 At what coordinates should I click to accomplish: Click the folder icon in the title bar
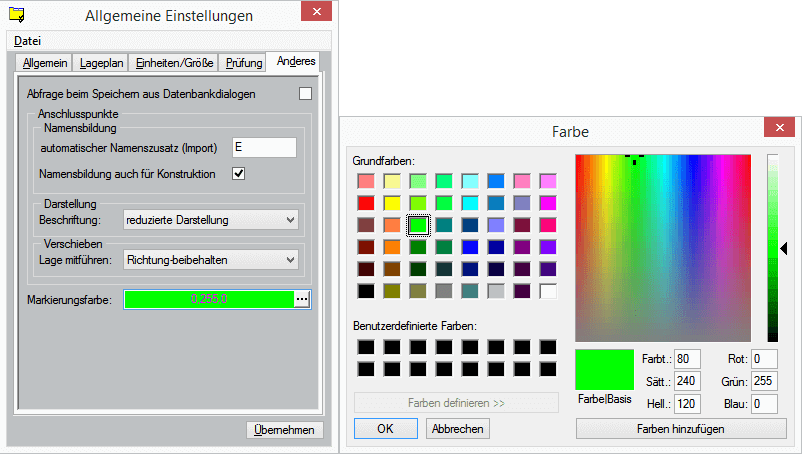[x=16, y=15]
